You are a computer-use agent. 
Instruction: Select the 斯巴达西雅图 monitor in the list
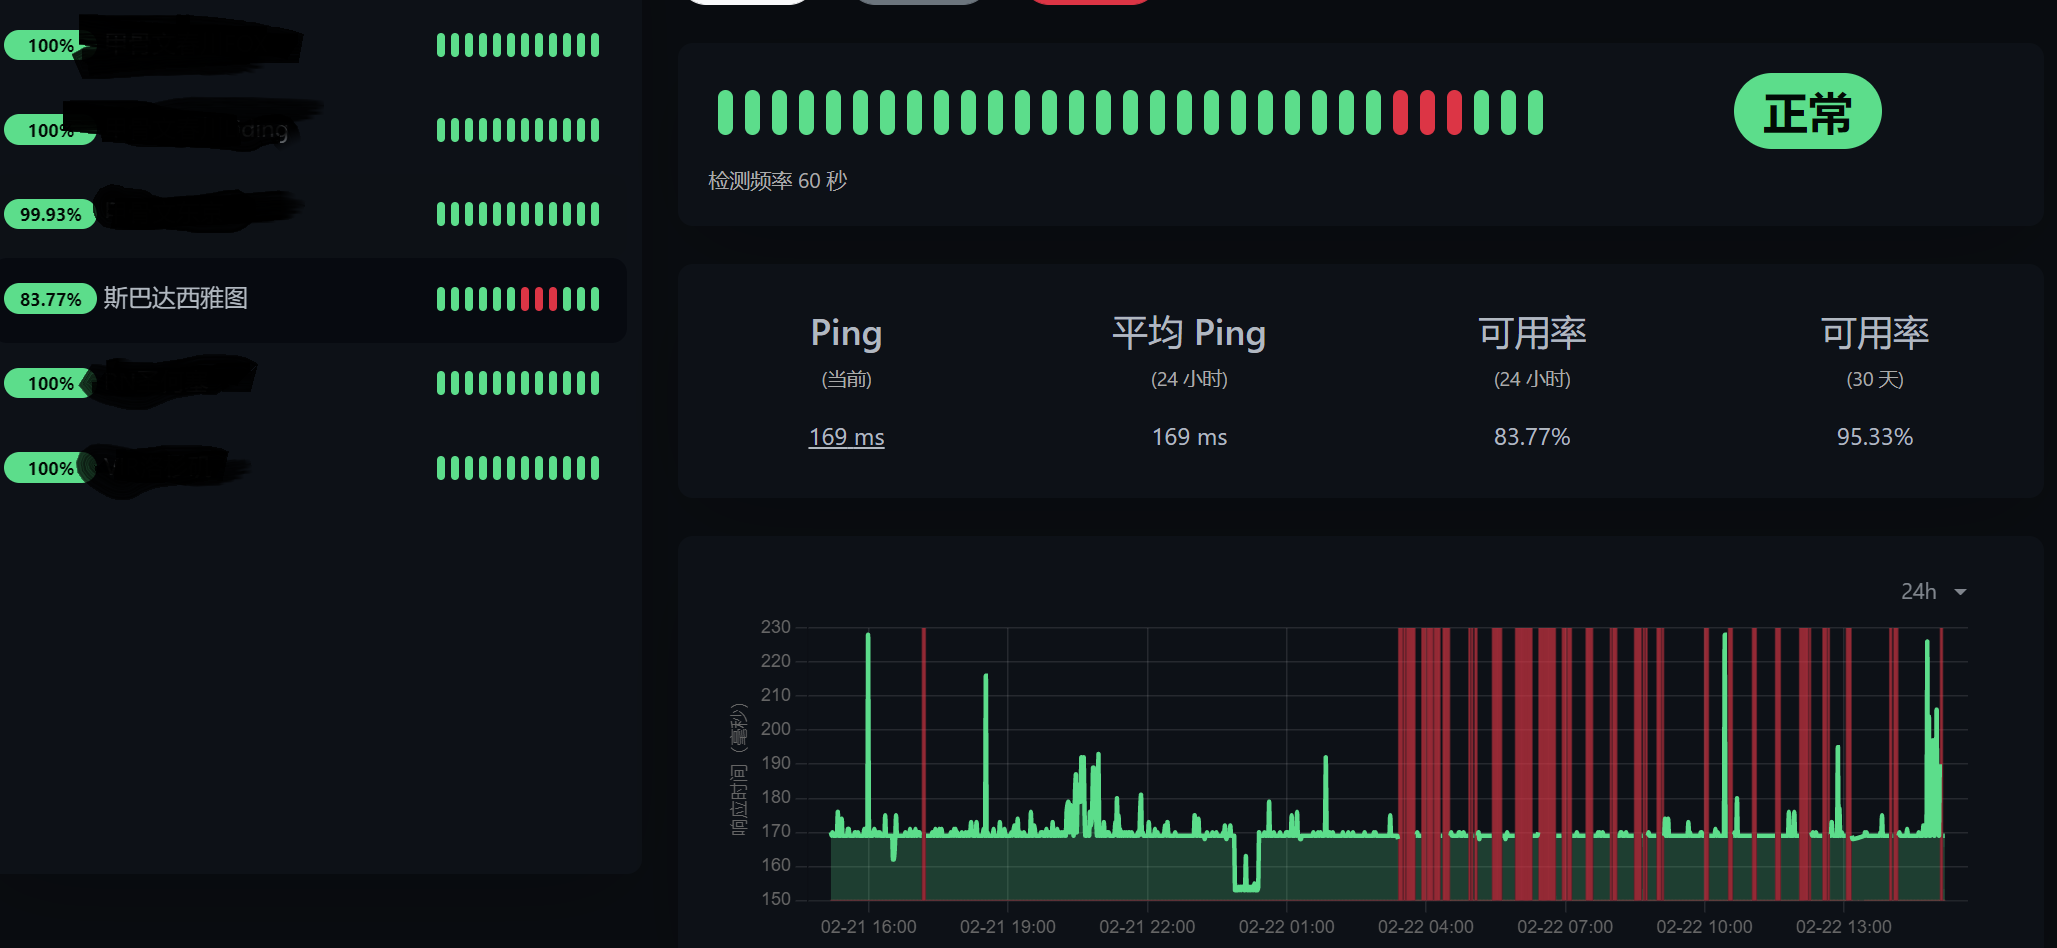[x=312, y=299]
